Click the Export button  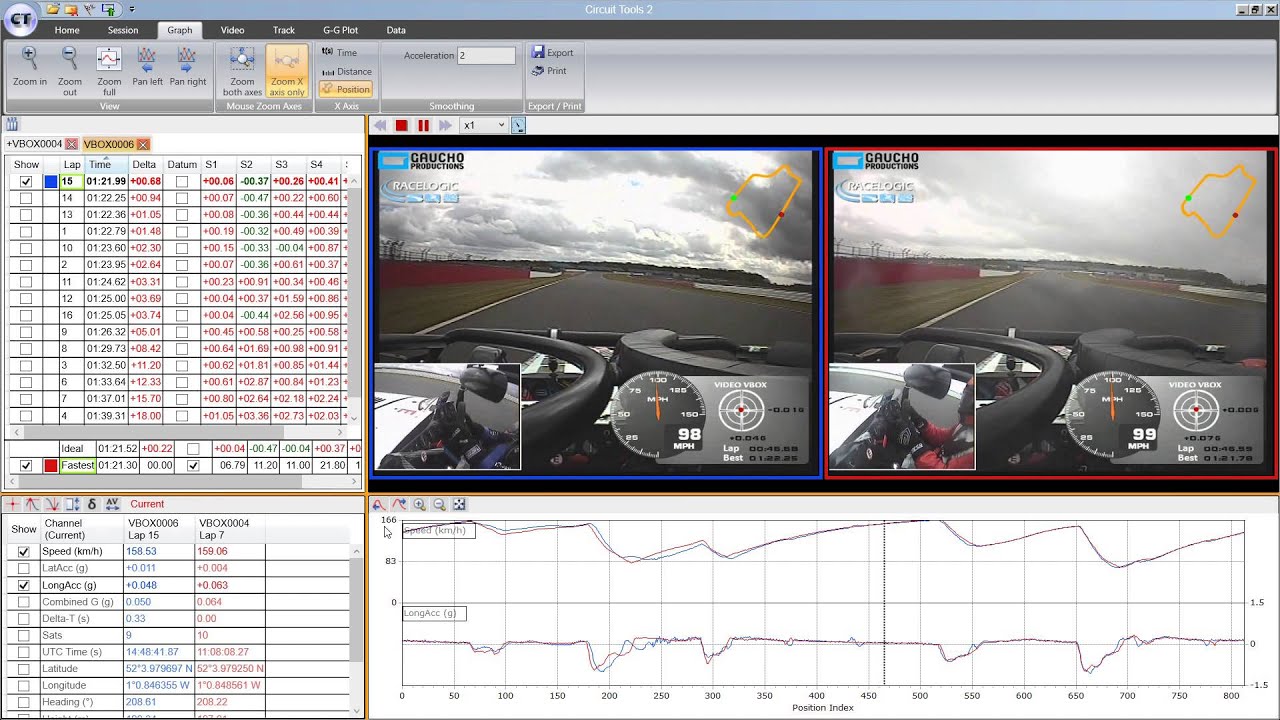coord(553,53)
